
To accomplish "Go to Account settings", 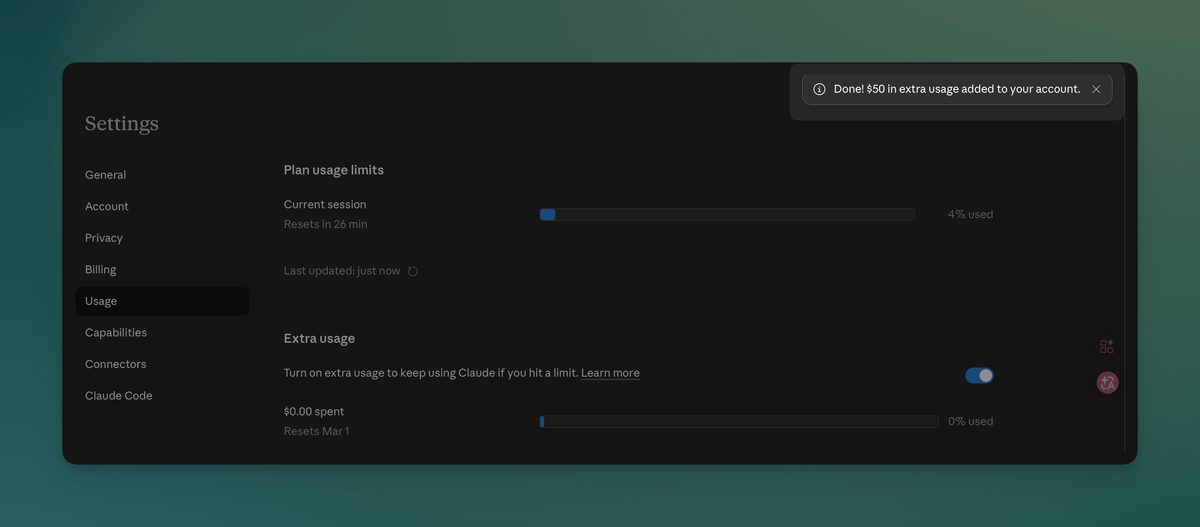I will coord(107,206).
